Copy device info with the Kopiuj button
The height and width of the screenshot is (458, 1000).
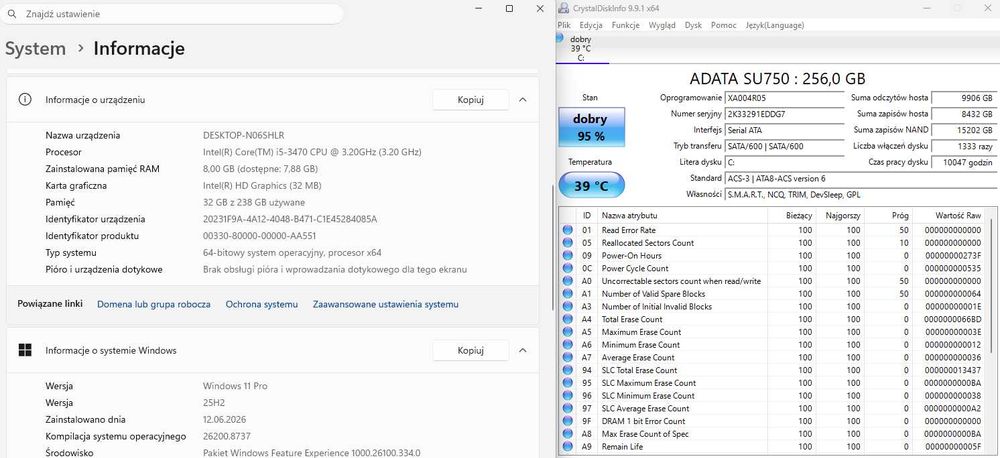tap(471, 100)
